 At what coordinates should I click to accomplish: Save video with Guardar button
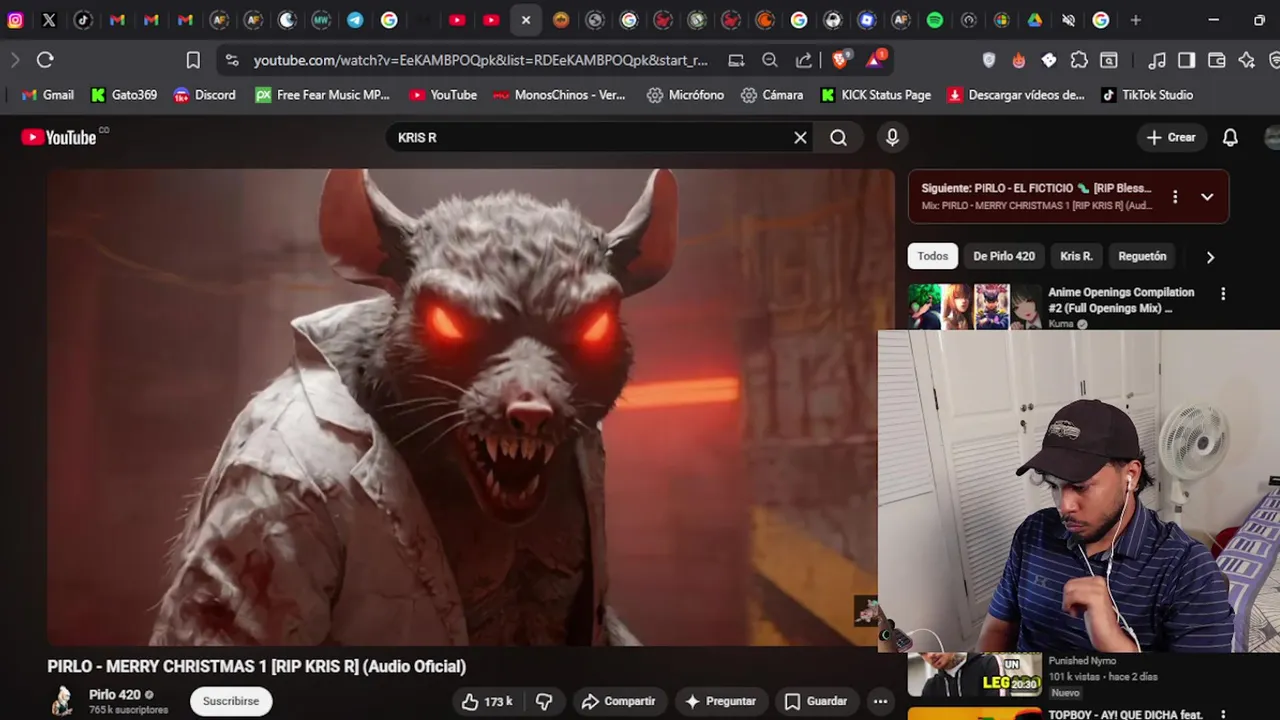coord(816,701)
